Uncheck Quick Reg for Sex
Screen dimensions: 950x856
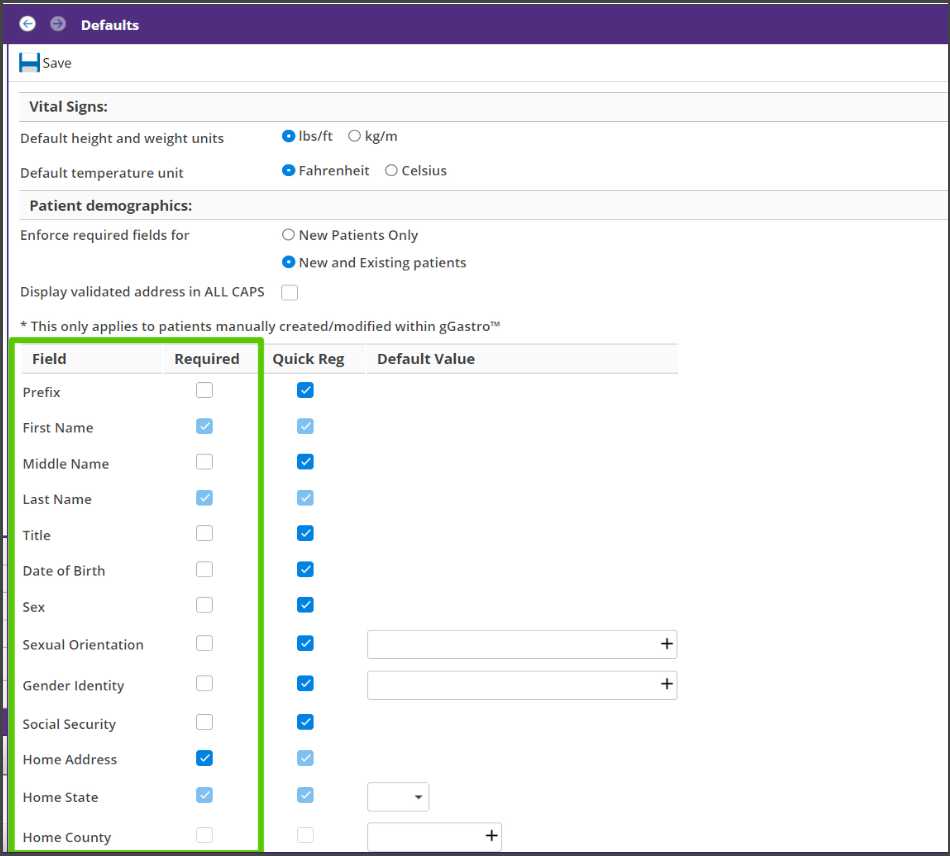305,605
